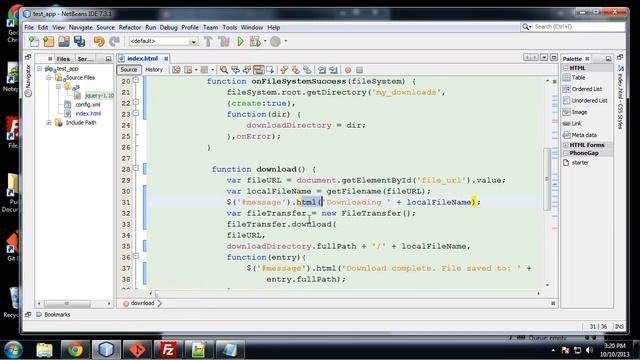
Task: Open the Tools menu
Action: pos(230,27)
